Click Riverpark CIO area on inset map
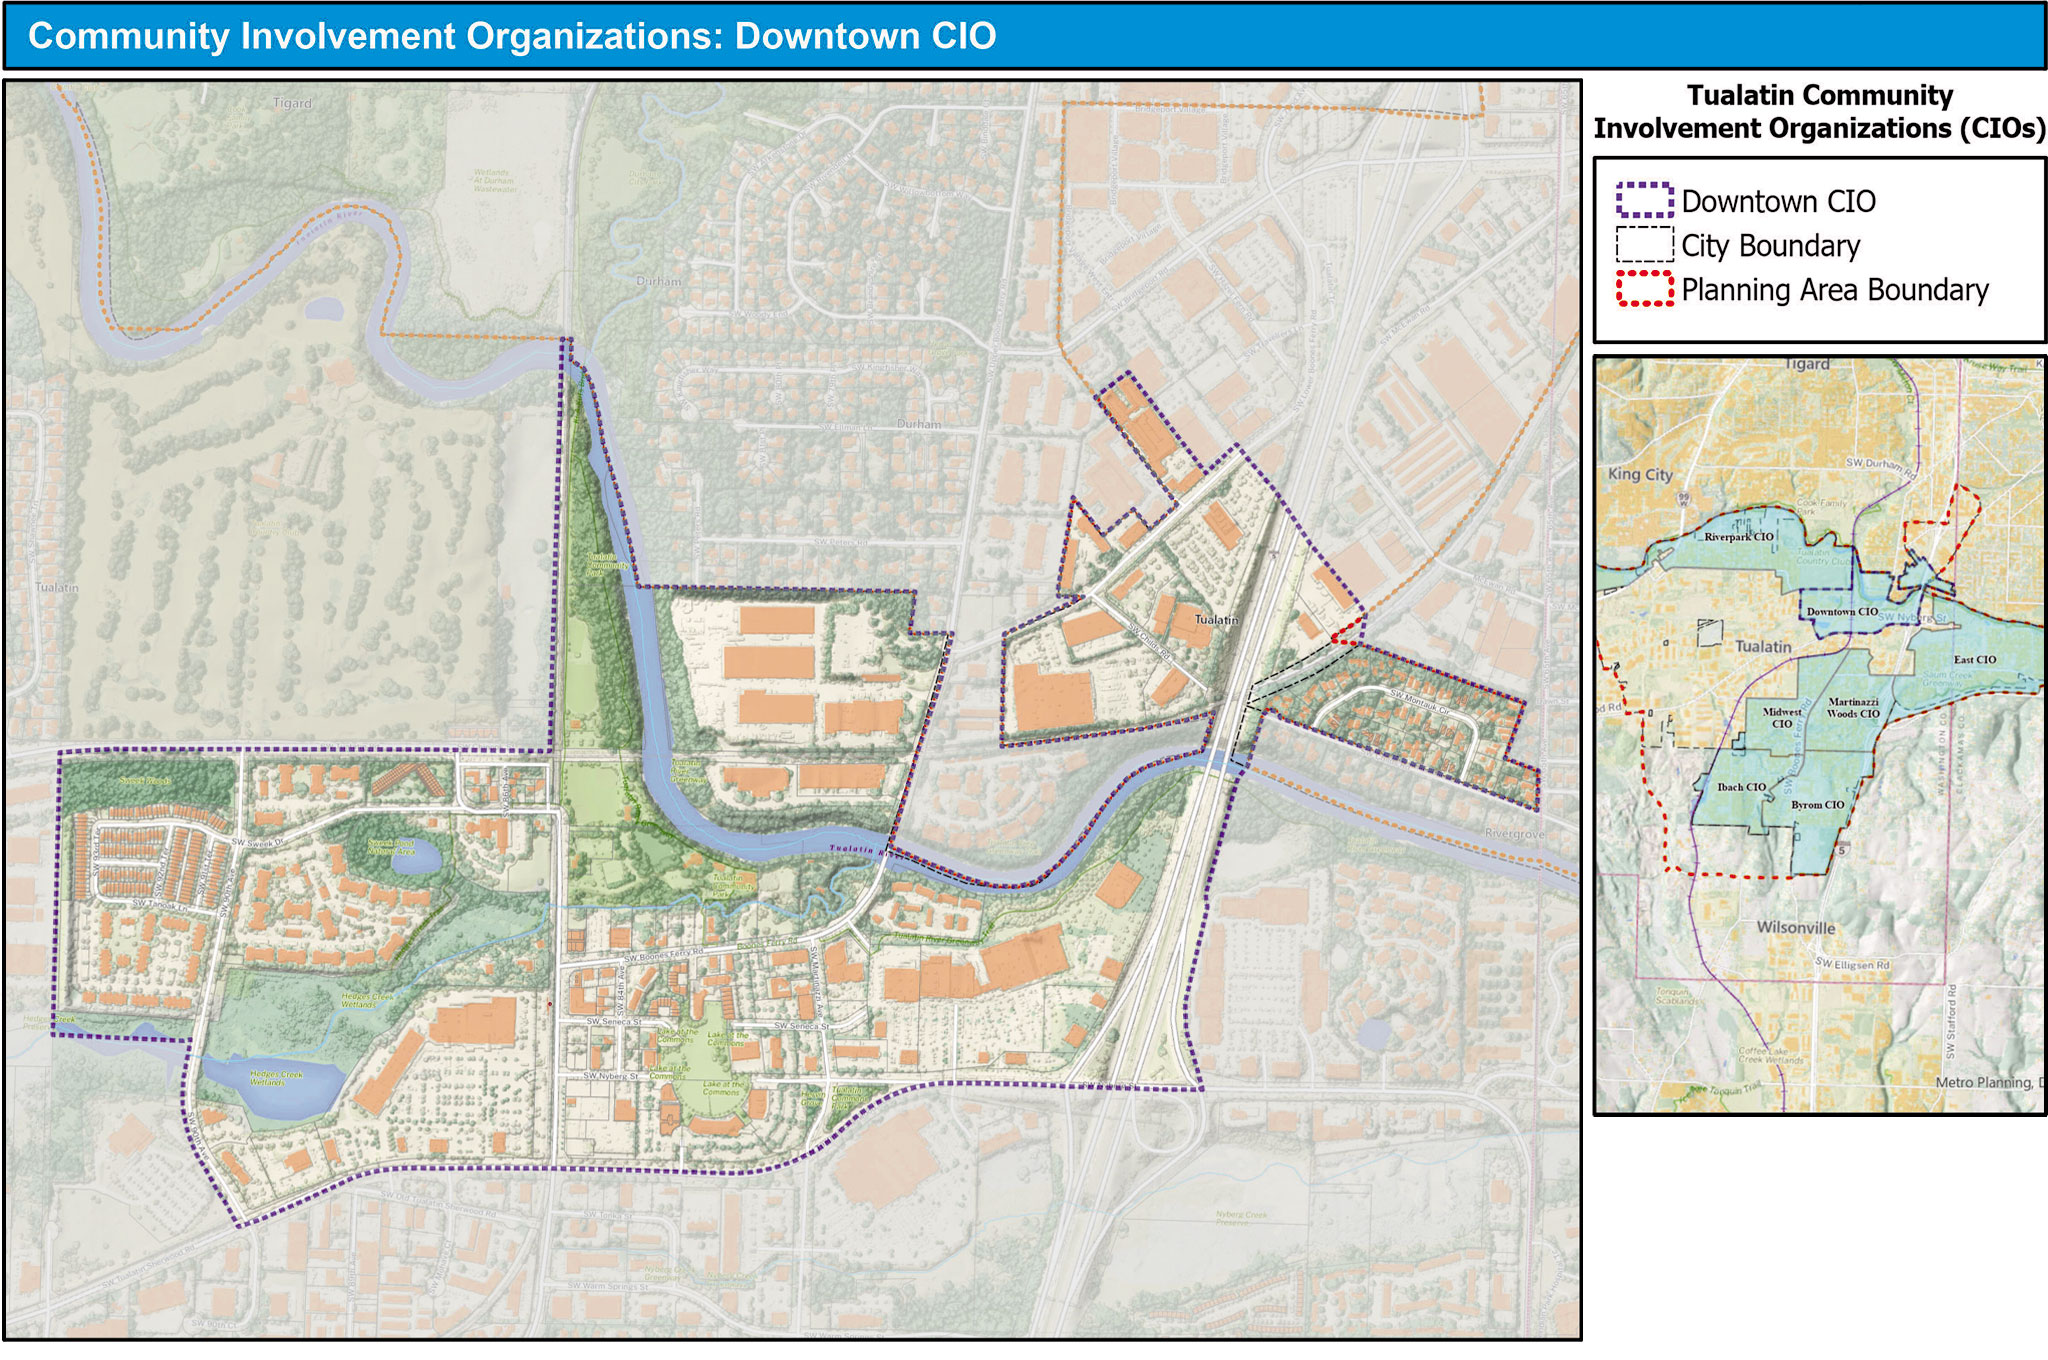Screen dimensions: 2048x1360 tap(1739, 537)
